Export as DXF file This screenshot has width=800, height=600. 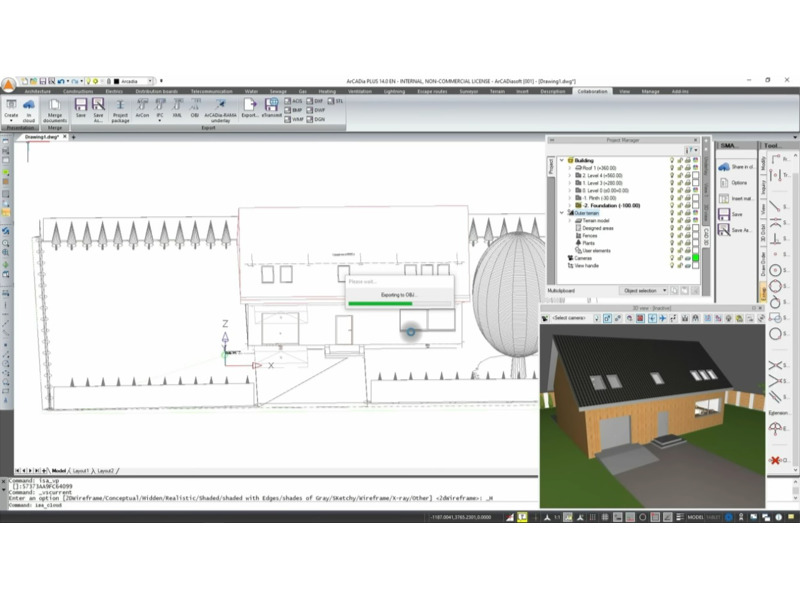(x=315, y=101)
